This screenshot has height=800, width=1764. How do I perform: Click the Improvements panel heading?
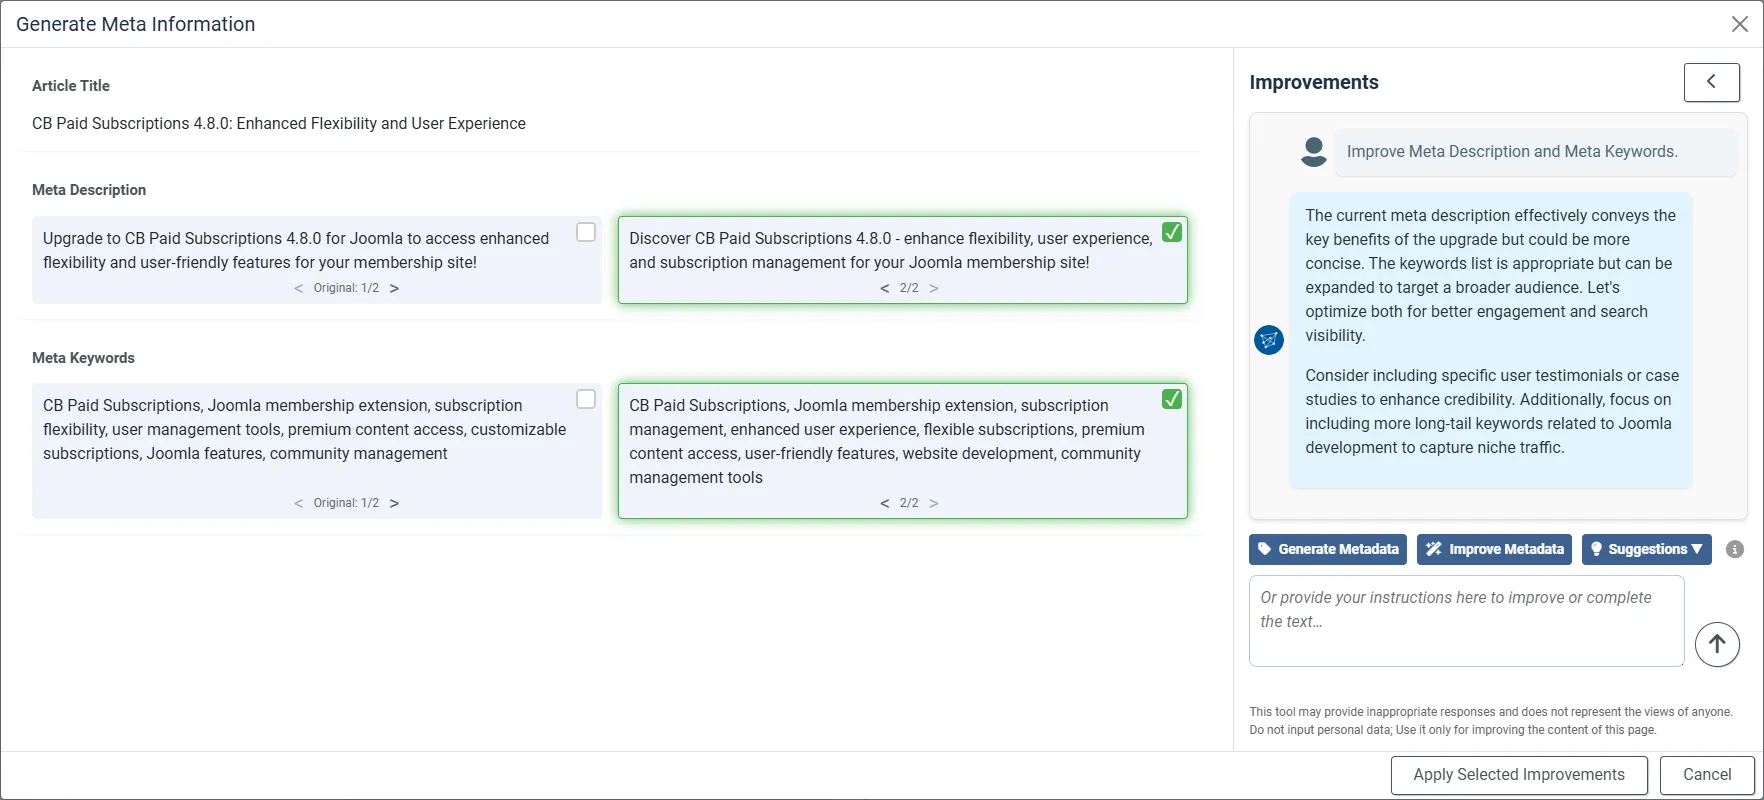pyautogui.click(x=1314, y=82)
